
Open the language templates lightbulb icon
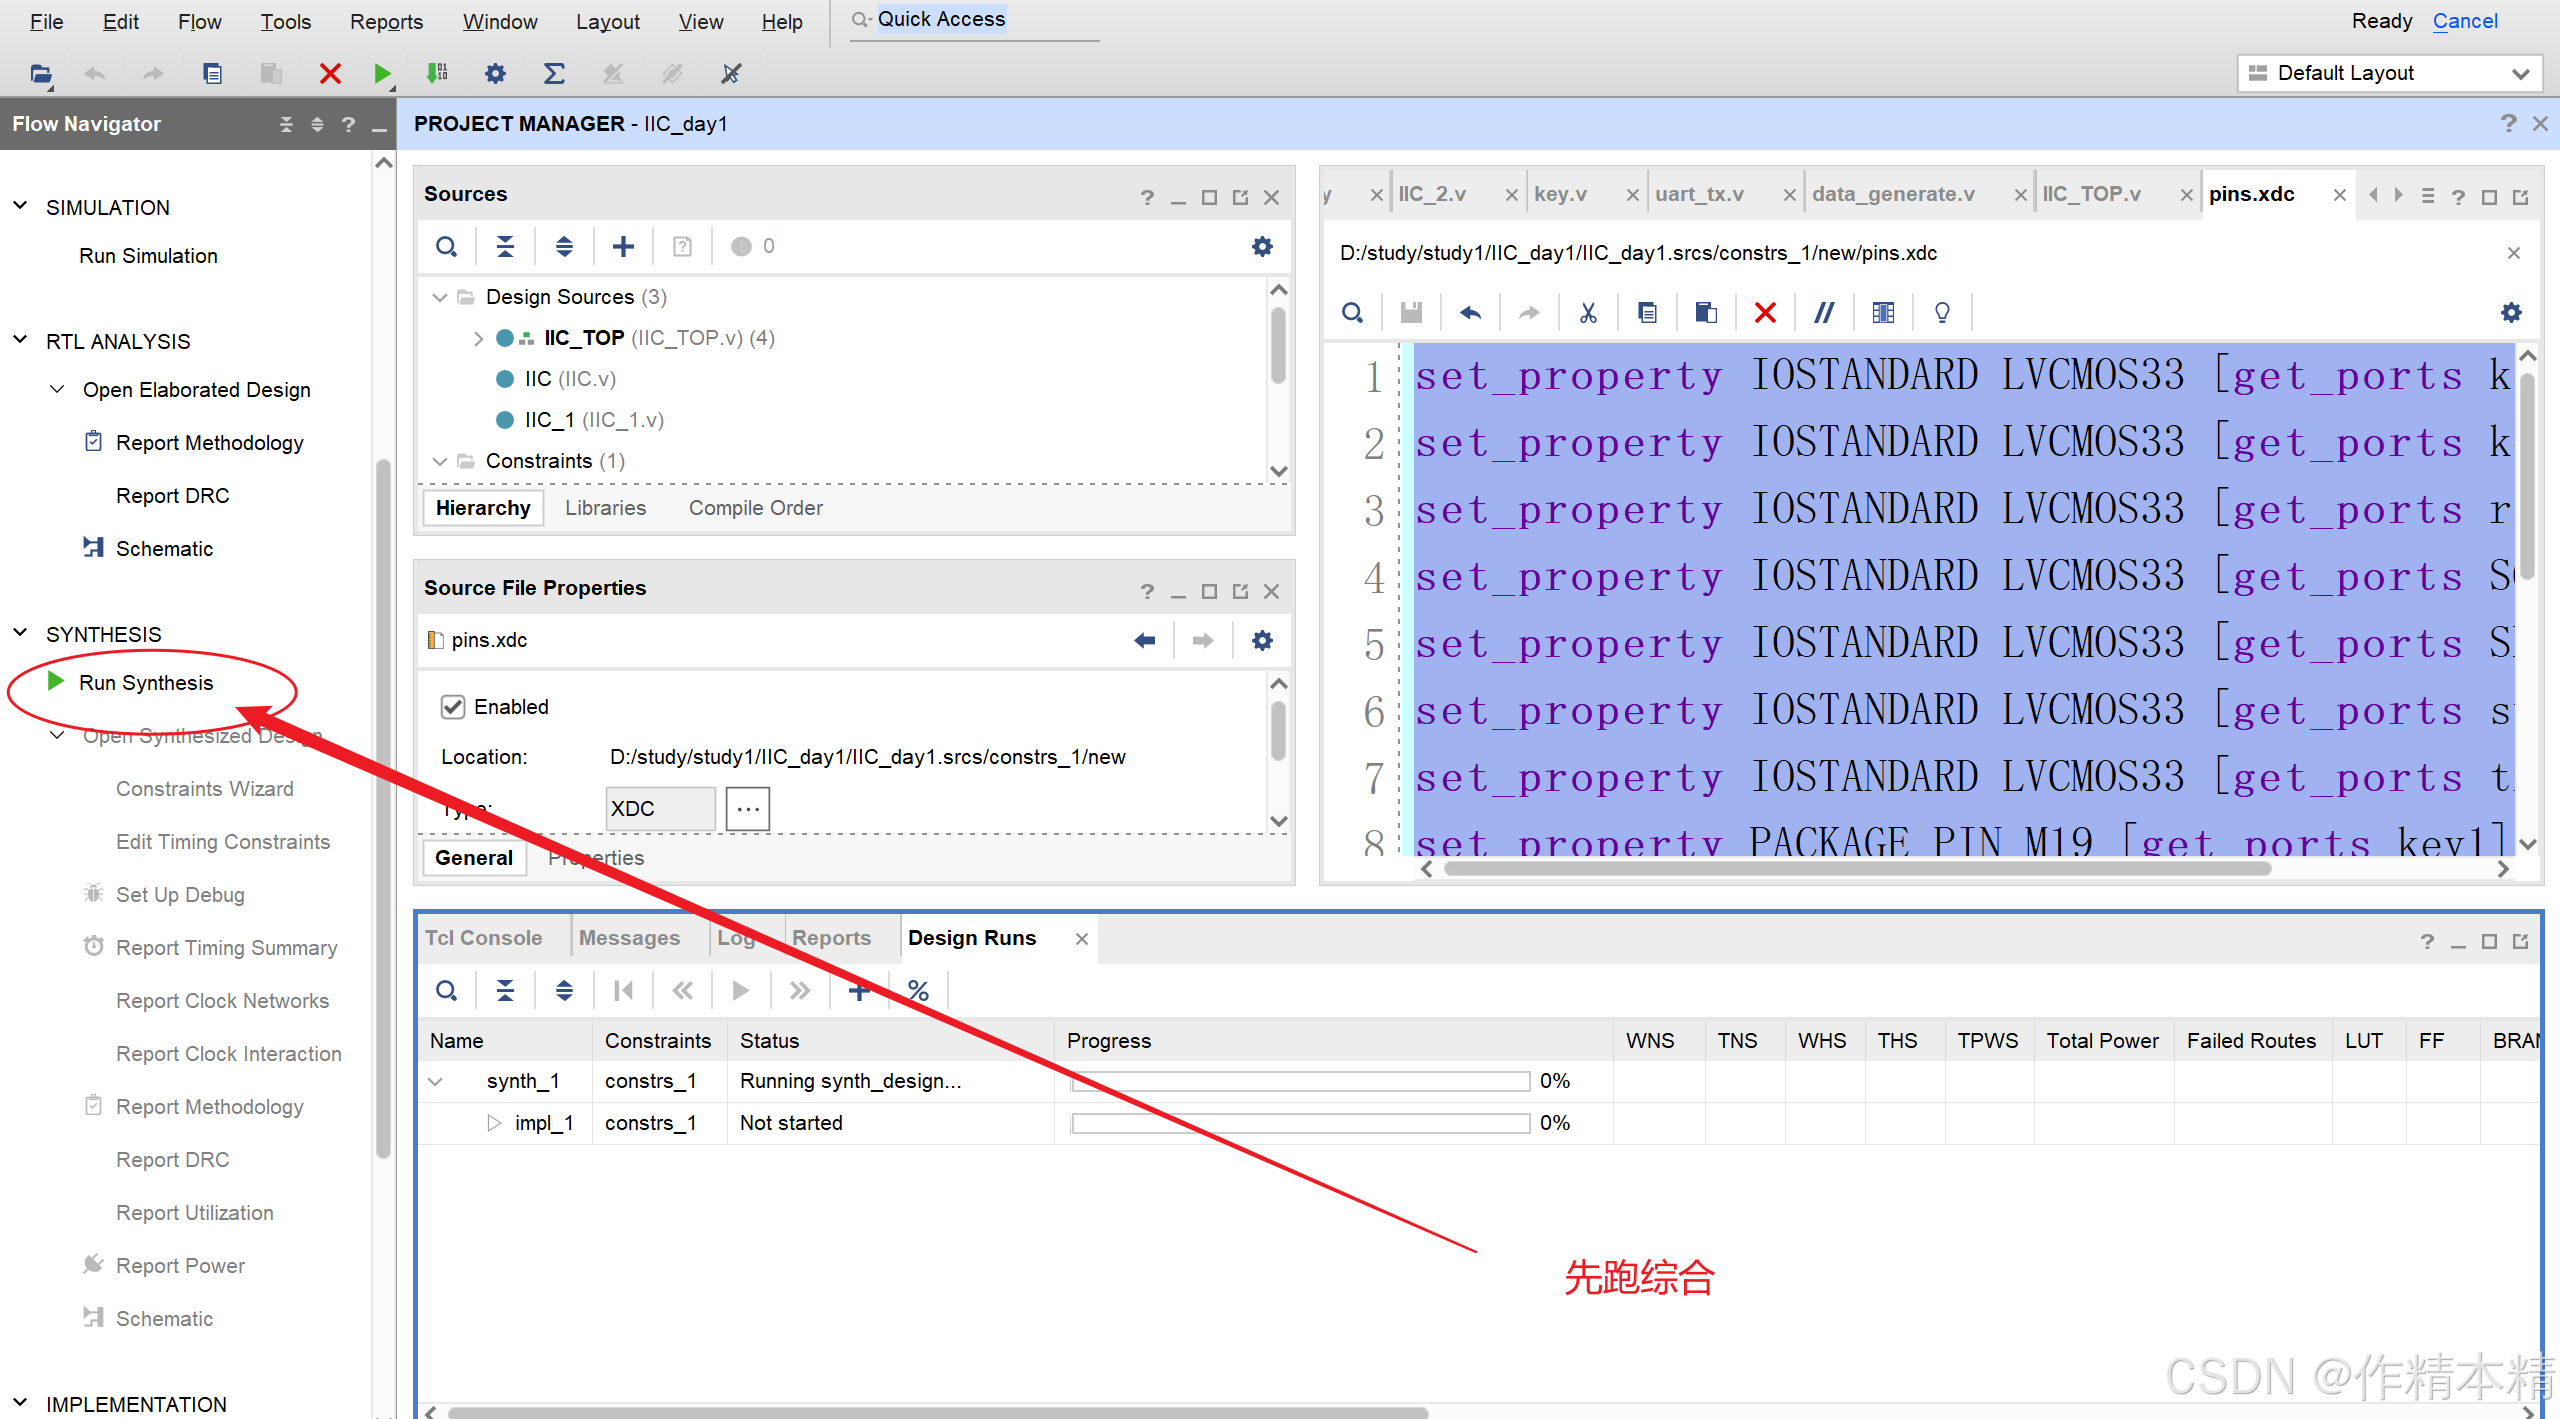coord(1942,313)
